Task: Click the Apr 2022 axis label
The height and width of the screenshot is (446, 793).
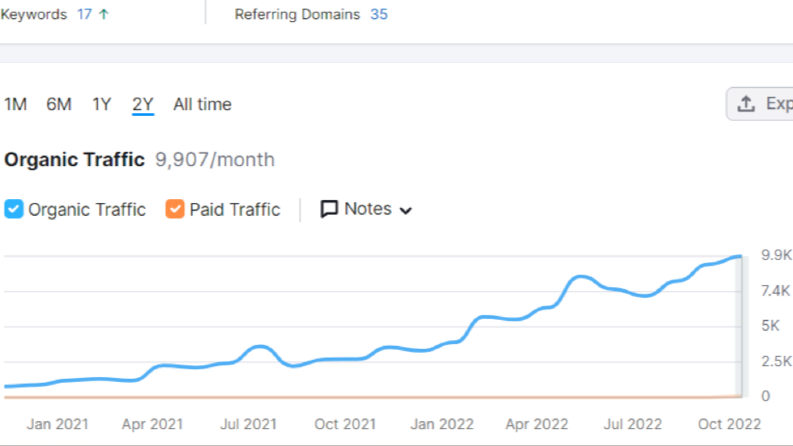Action: coord(537,424)
